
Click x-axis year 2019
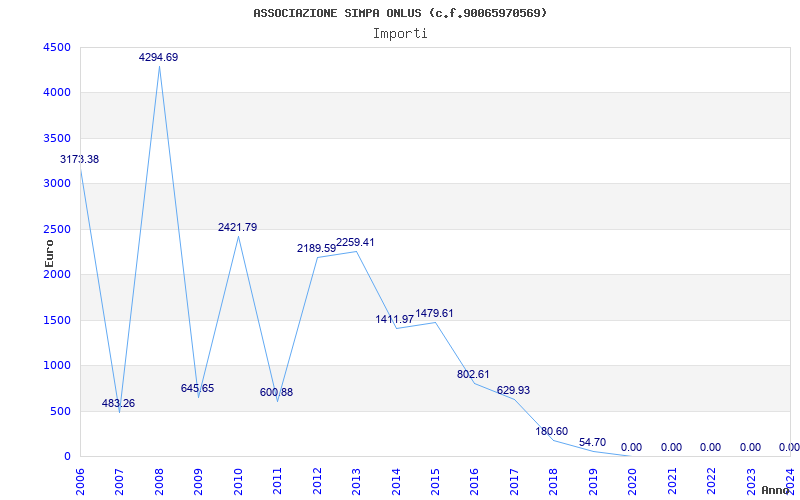593,482
